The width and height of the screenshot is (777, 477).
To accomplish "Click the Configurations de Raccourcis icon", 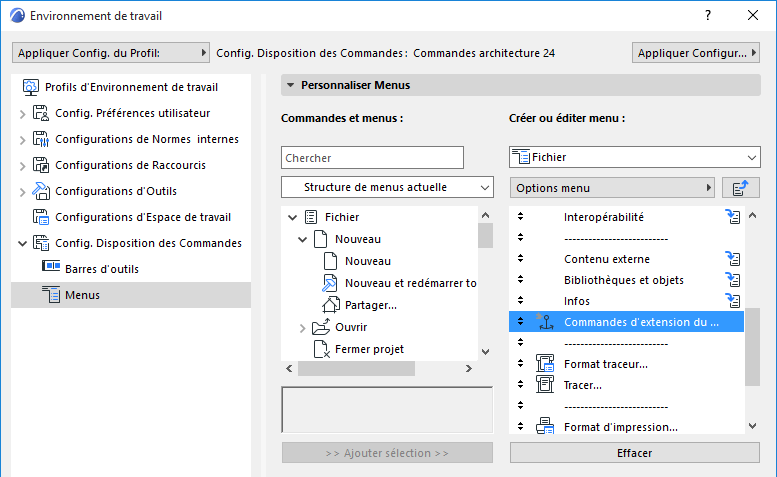I will [x=41, y=165].
